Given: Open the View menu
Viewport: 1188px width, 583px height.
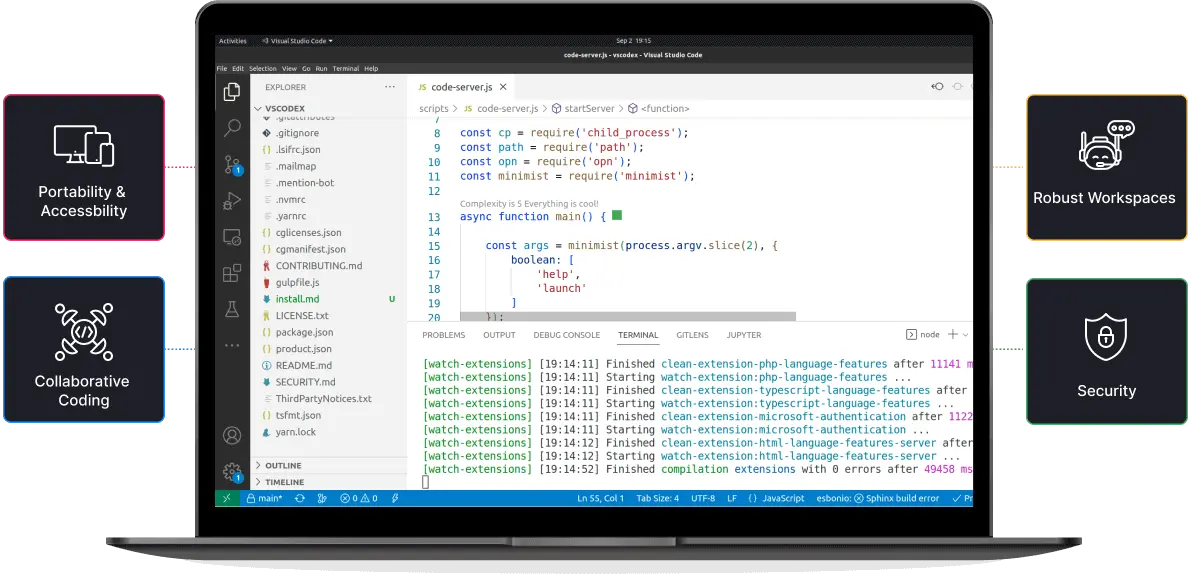Looking at the screenshot, I should click(289, 67).
